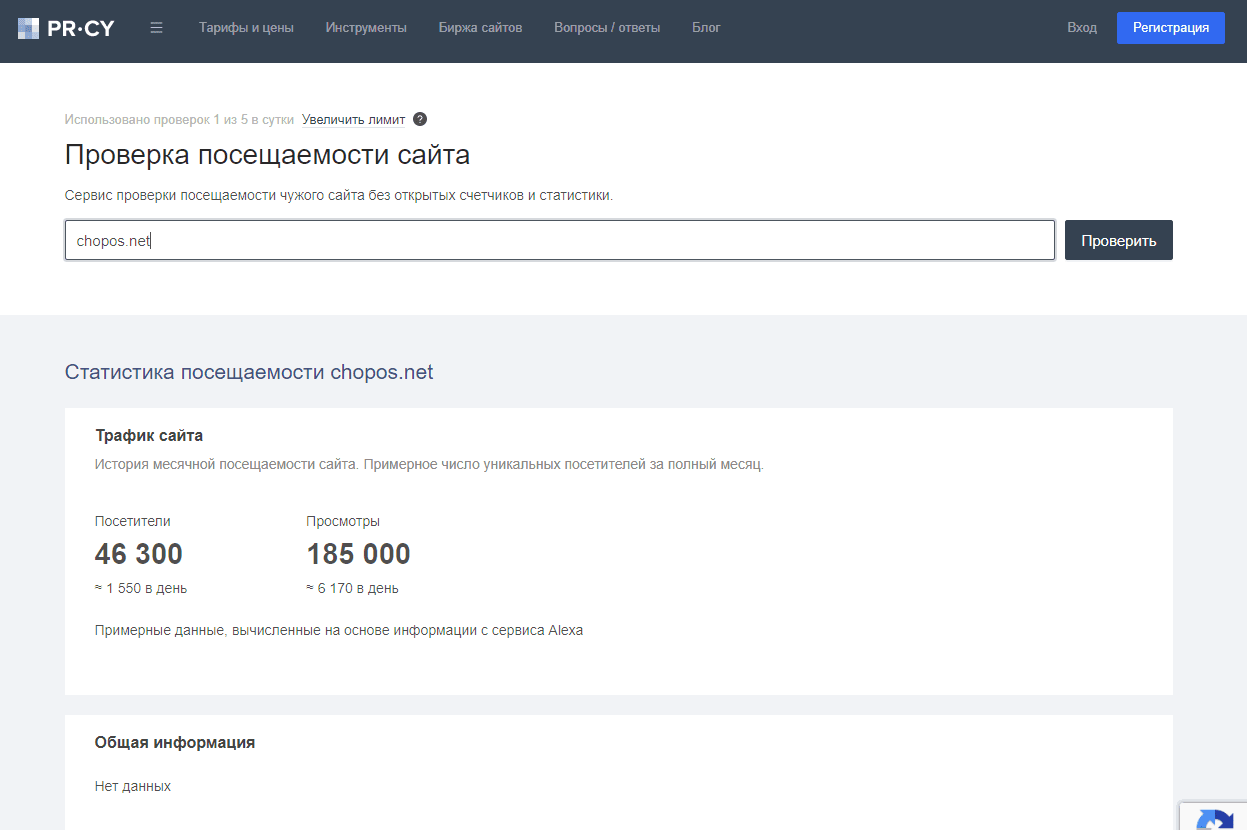Click the reCAPTCHA badge in the bottom corner
The image size is (1247, 830).
[x=1215, y=820]
